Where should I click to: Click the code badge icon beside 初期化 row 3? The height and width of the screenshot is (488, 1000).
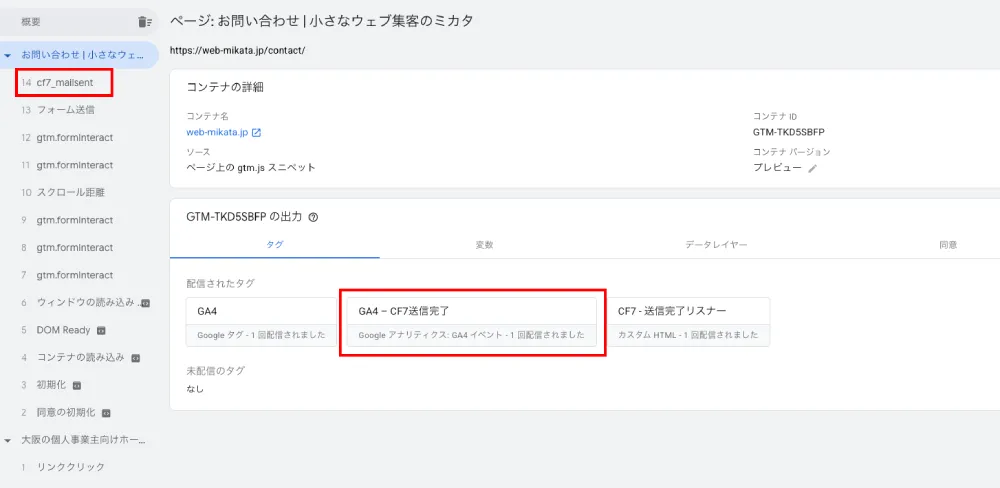tap(77, 385)
